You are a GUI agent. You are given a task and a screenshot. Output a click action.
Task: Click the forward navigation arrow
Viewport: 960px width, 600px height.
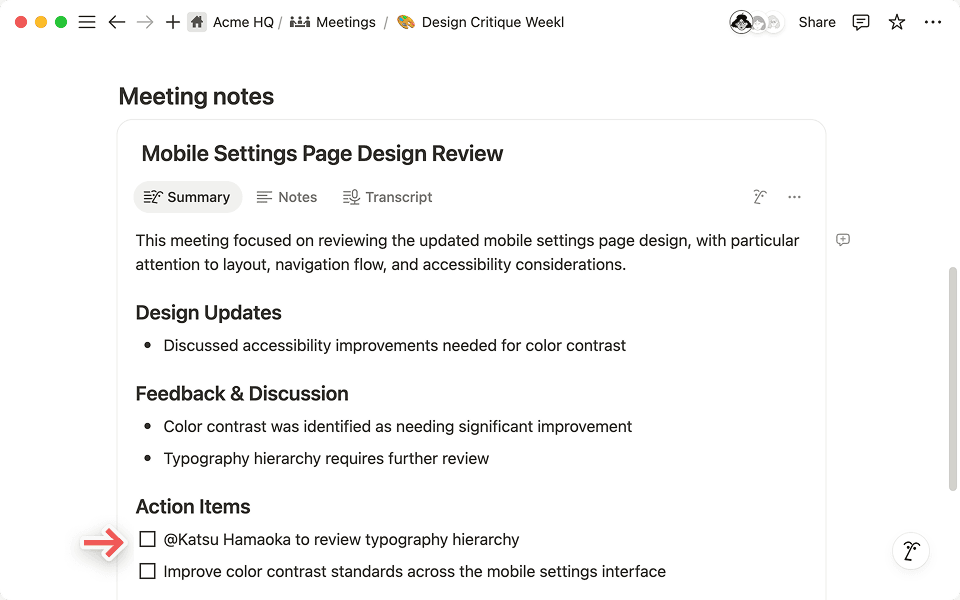tap(145, 21)
